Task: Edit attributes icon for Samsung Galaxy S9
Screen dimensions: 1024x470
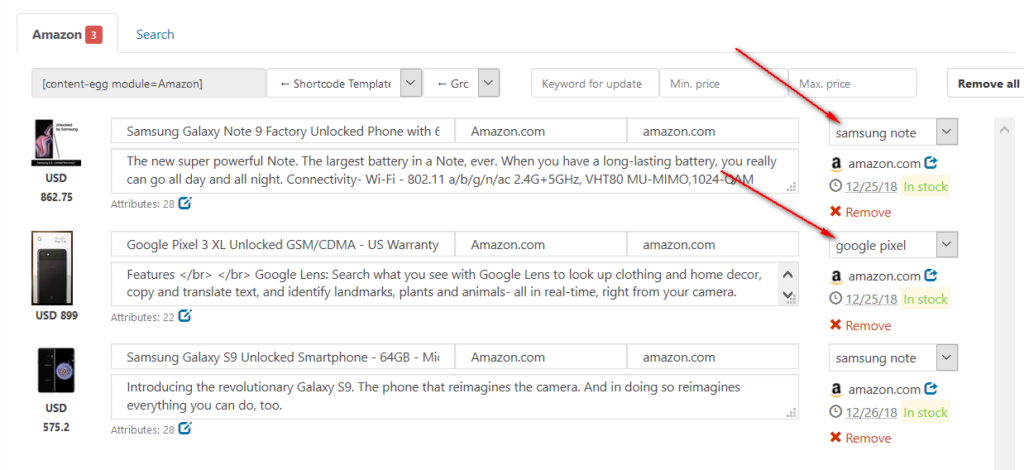Action: pos(185,429)
